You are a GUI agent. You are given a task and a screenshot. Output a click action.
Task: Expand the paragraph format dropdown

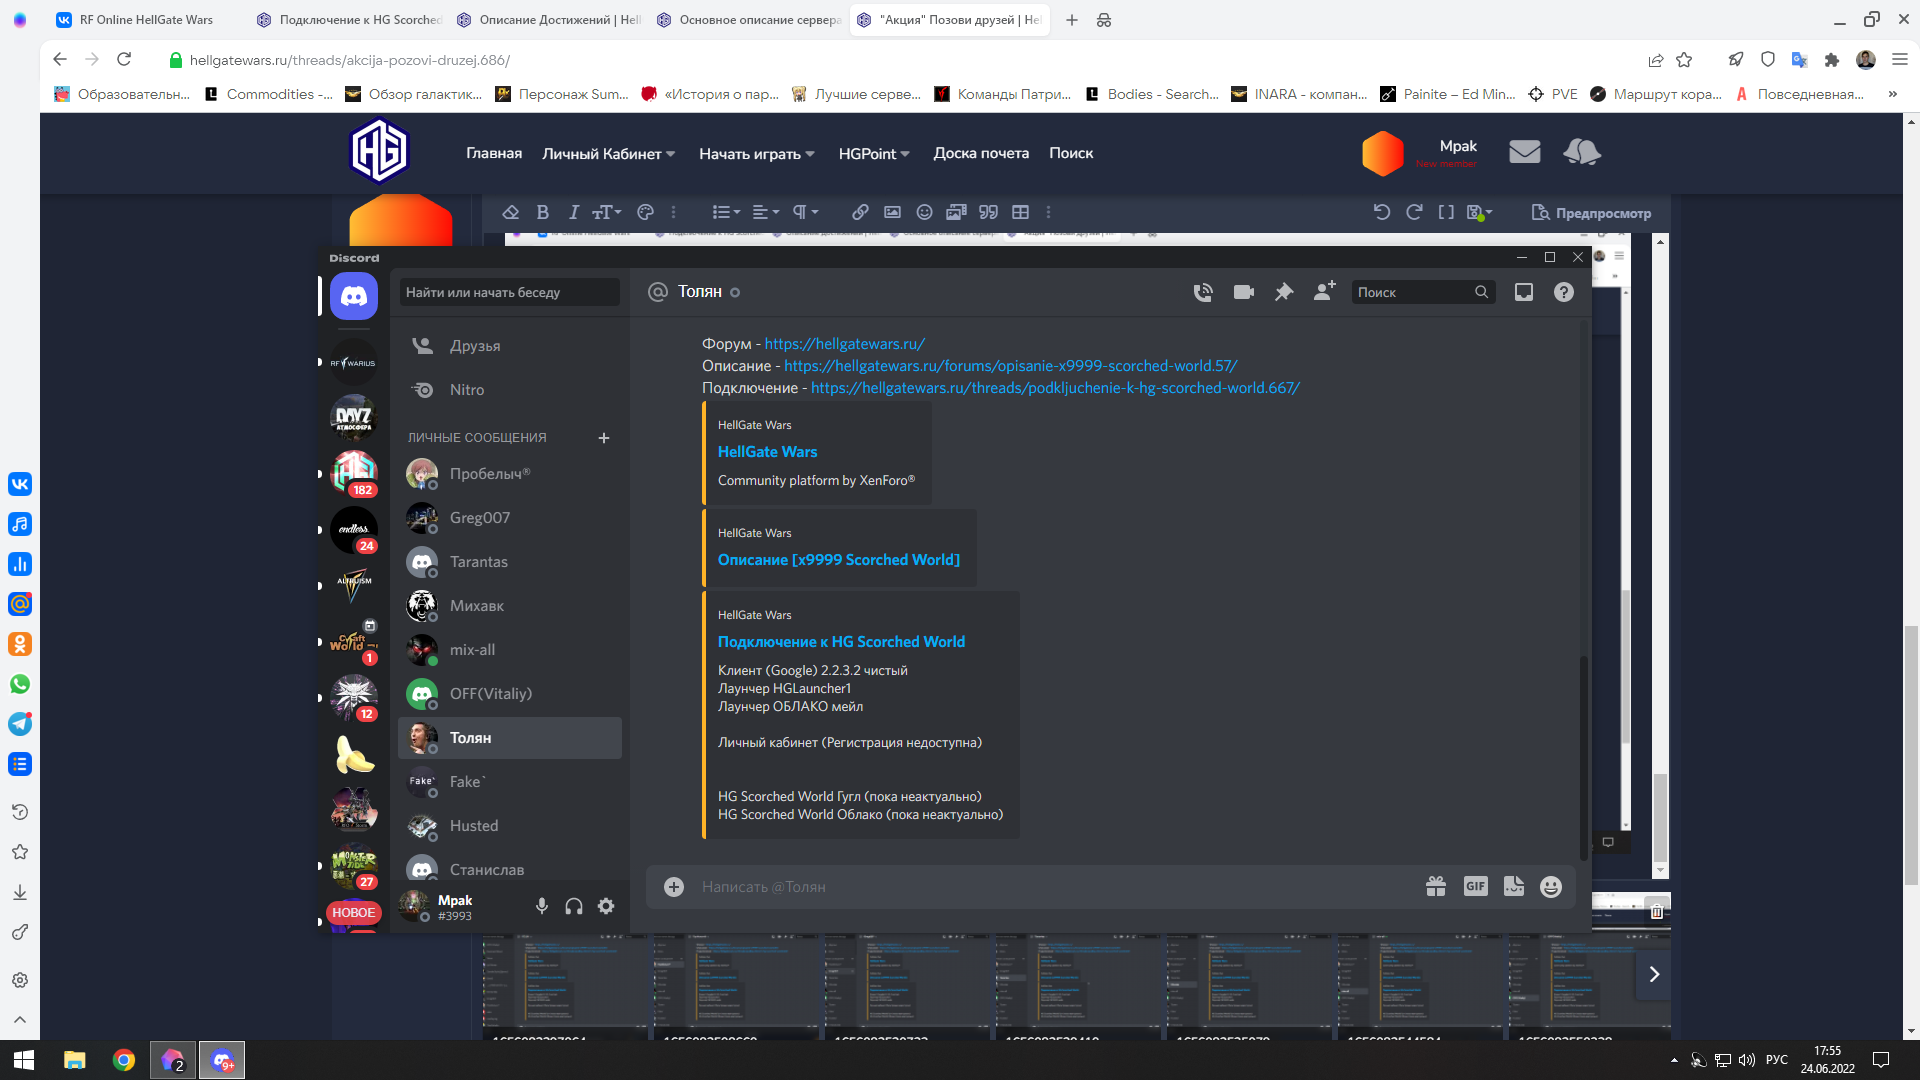pyautogui.click(x=806, y=212)
